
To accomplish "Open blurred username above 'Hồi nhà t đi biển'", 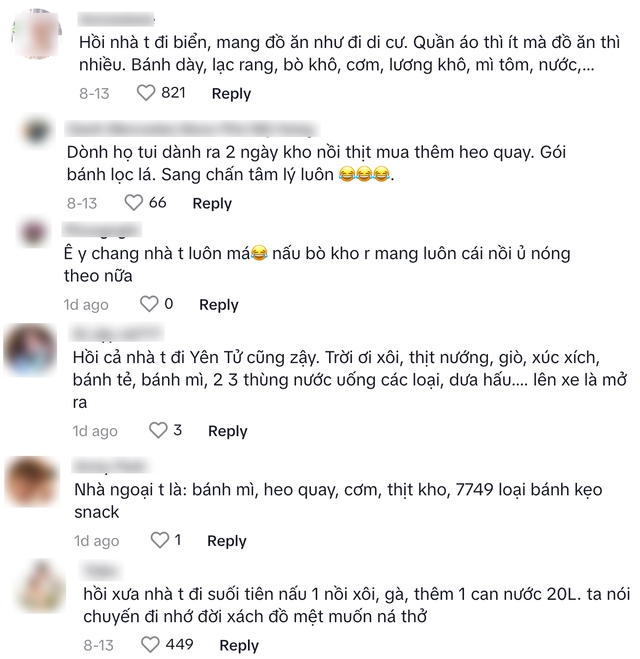I will (116, 19).
